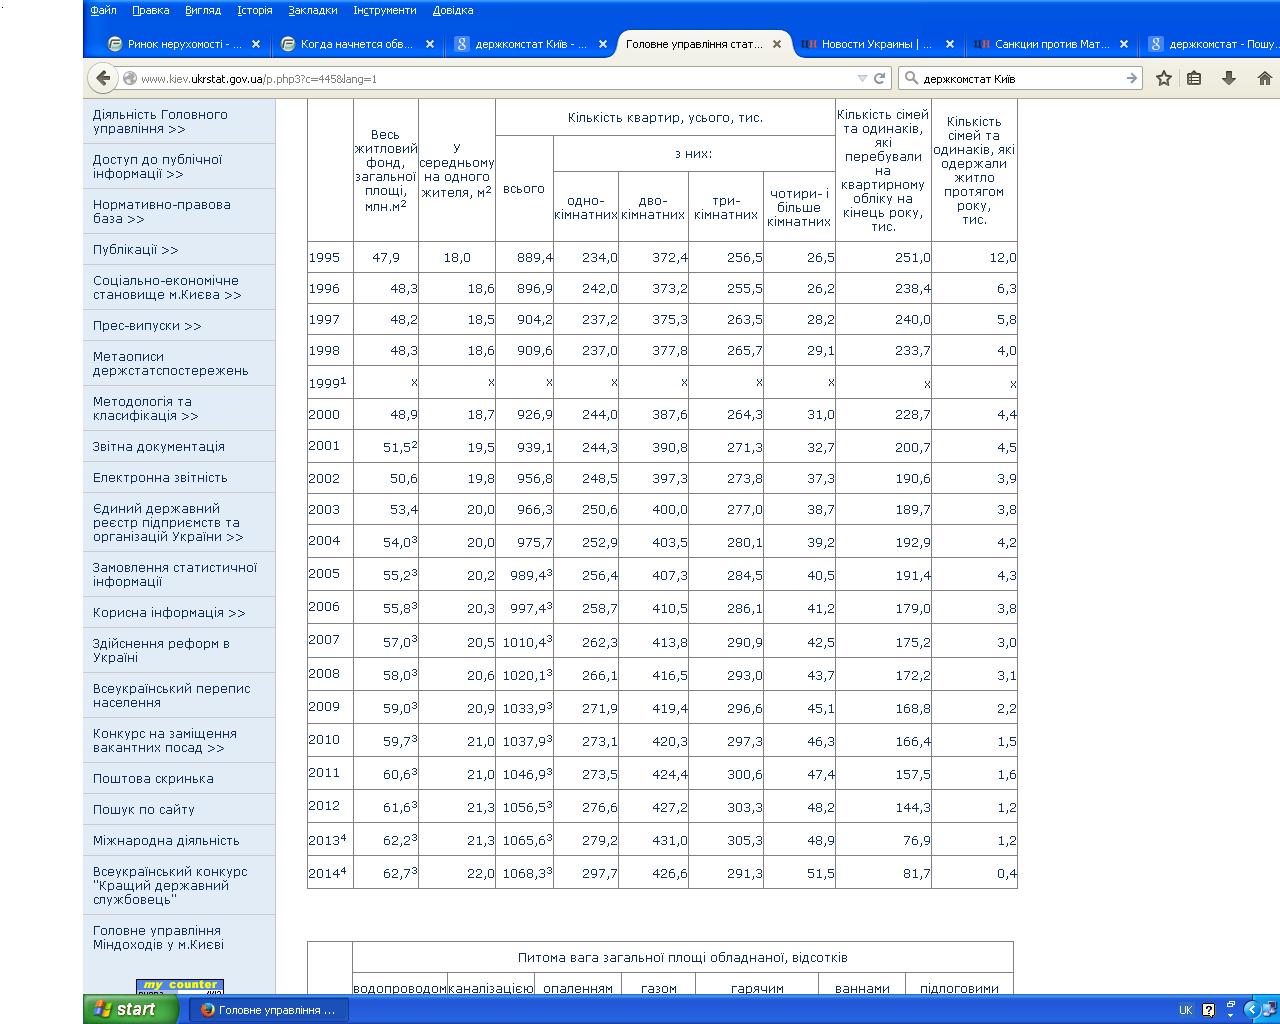Open the Закладки menu
1280x1024 pixels.
[x=312, y=10]
